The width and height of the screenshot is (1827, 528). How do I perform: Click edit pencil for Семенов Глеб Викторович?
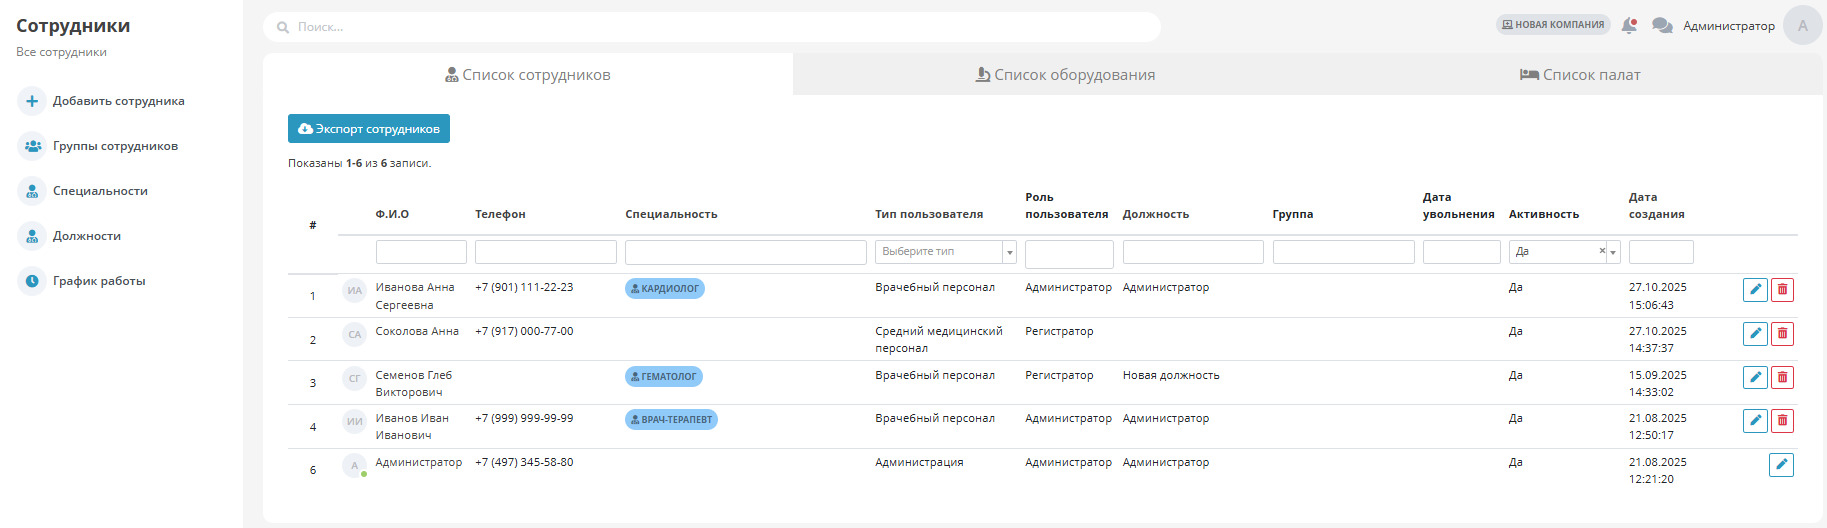point(1755,378)
